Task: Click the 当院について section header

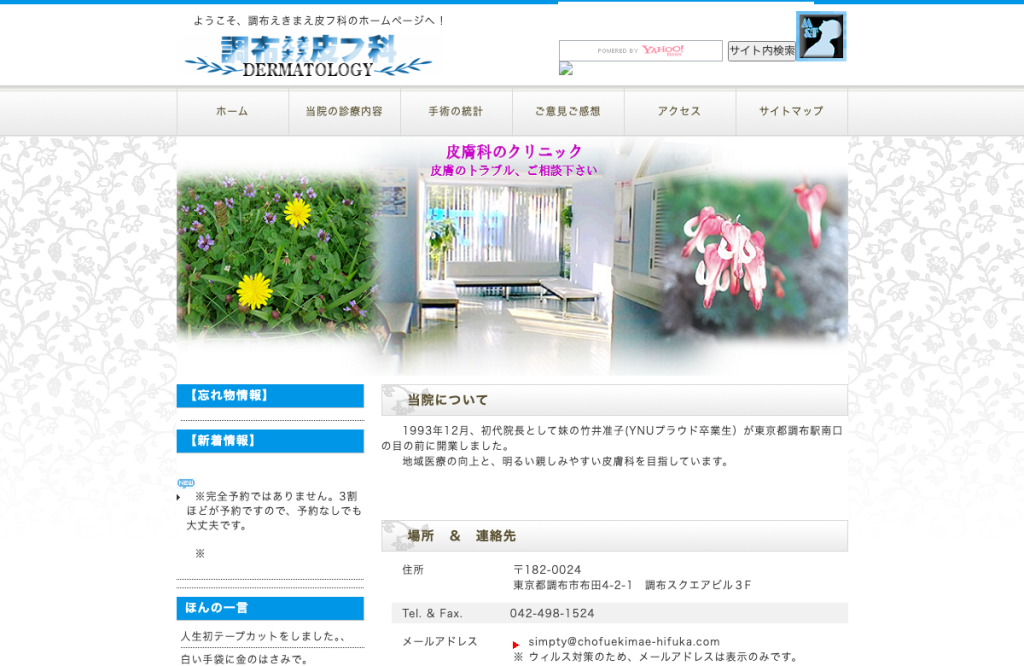Action: [x=615, y=400]
